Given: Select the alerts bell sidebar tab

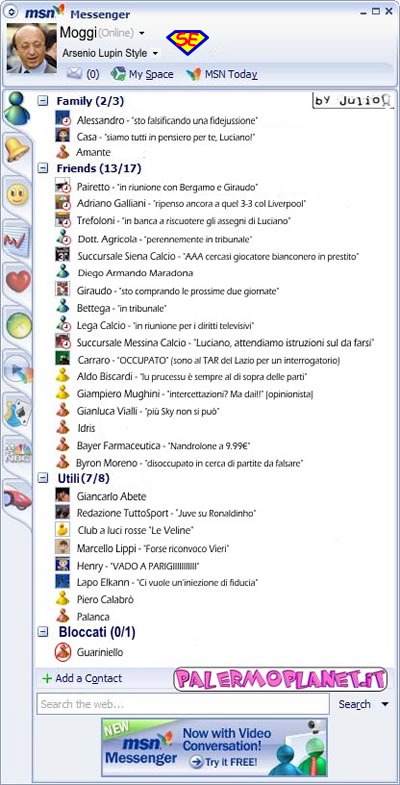Looking at the screenshot, I should tap(18, 149).
